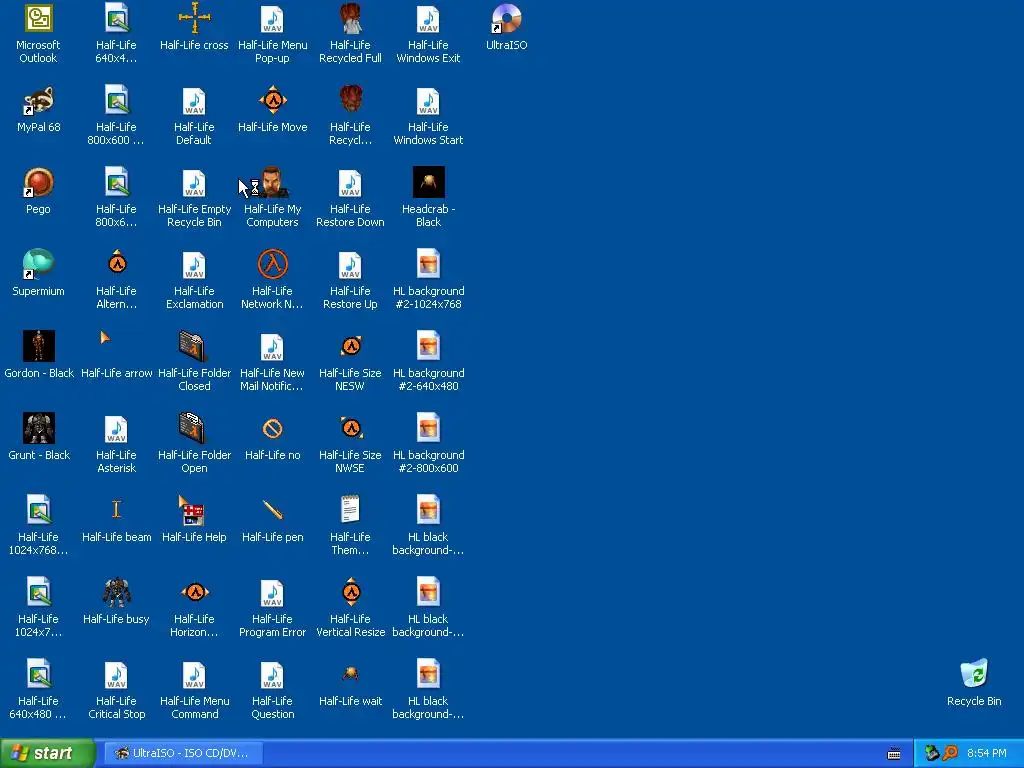
Task: Select Half-Life Windows Start sound file
Action: coord(428,116)
